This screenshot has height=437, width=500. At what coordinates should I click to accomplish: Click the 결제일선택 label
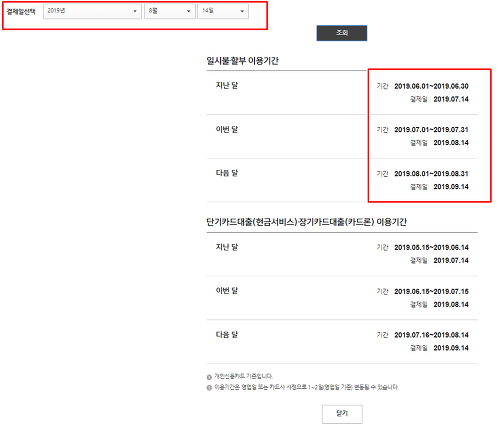click(21, 12)
